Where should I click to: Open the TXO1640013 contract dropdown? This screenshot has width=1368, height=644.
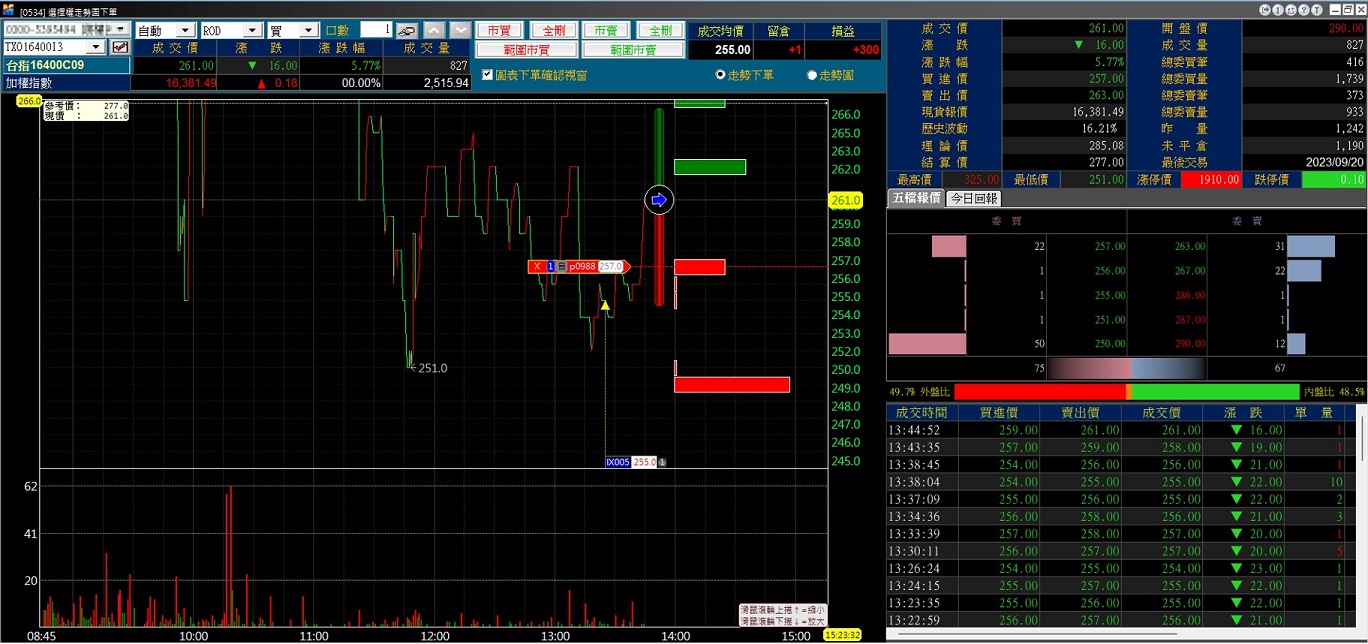[x=96, y=47]
